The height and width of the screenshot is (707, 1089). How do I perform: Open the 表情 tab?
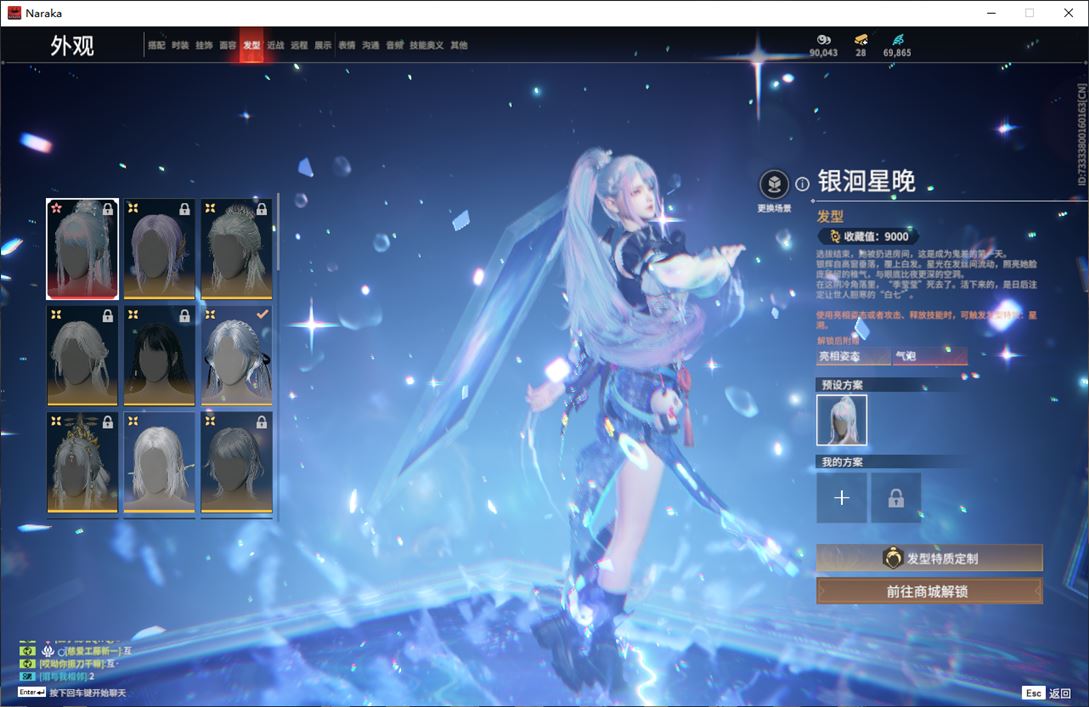pos(347,45)
